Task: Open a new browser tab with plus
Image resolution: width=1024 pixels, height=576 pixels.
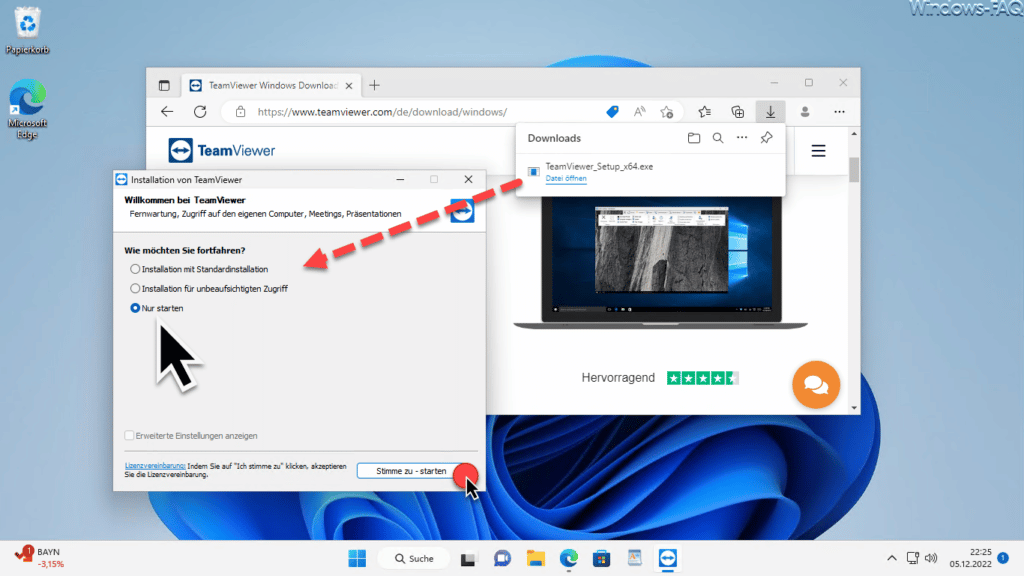Action: pos(374,86)
